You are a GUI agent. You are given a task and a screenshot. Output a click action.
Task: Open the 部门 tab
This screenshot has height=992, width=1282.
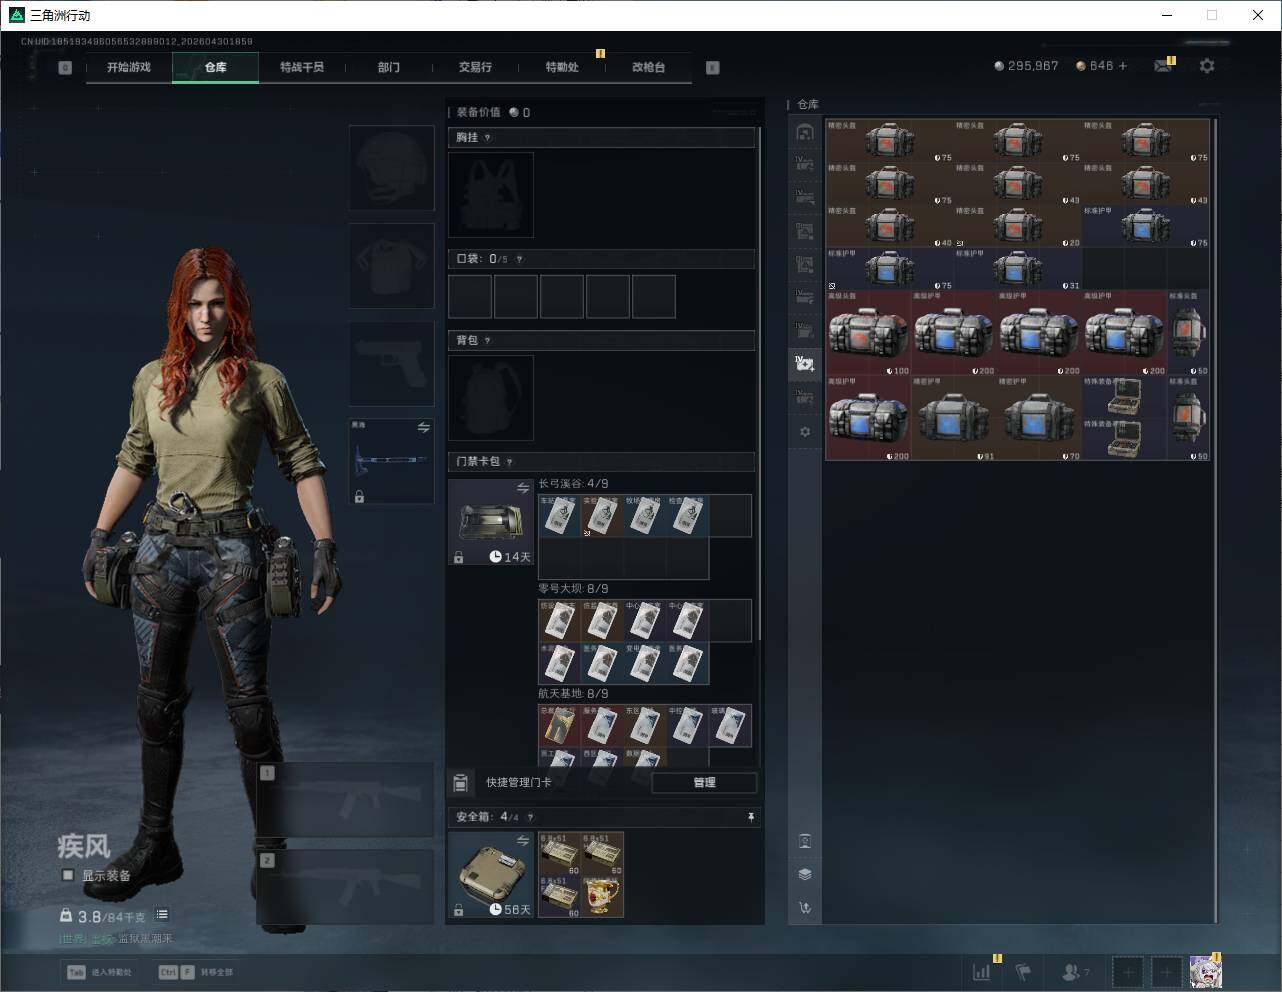[x=389, y=67]
